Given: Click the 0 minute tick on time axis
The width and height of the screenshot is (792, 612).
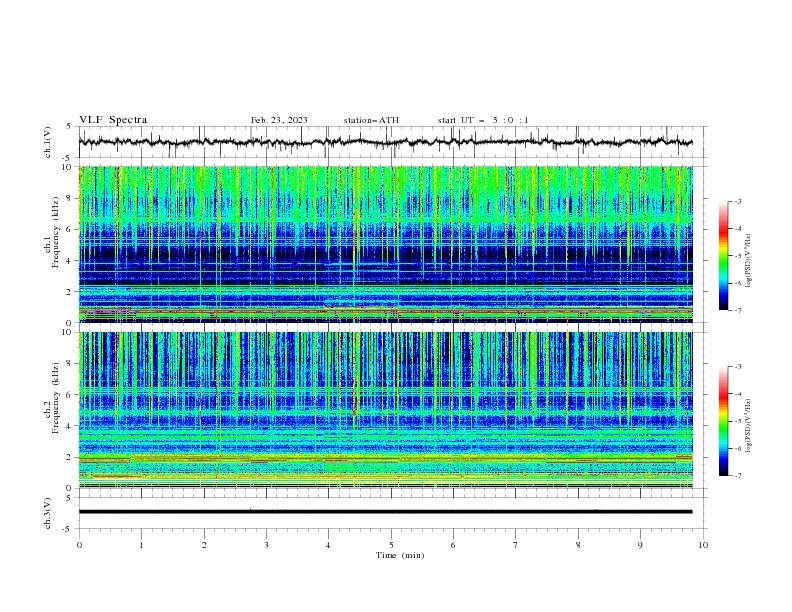Looking at the screenshot, I should point(79,545).
